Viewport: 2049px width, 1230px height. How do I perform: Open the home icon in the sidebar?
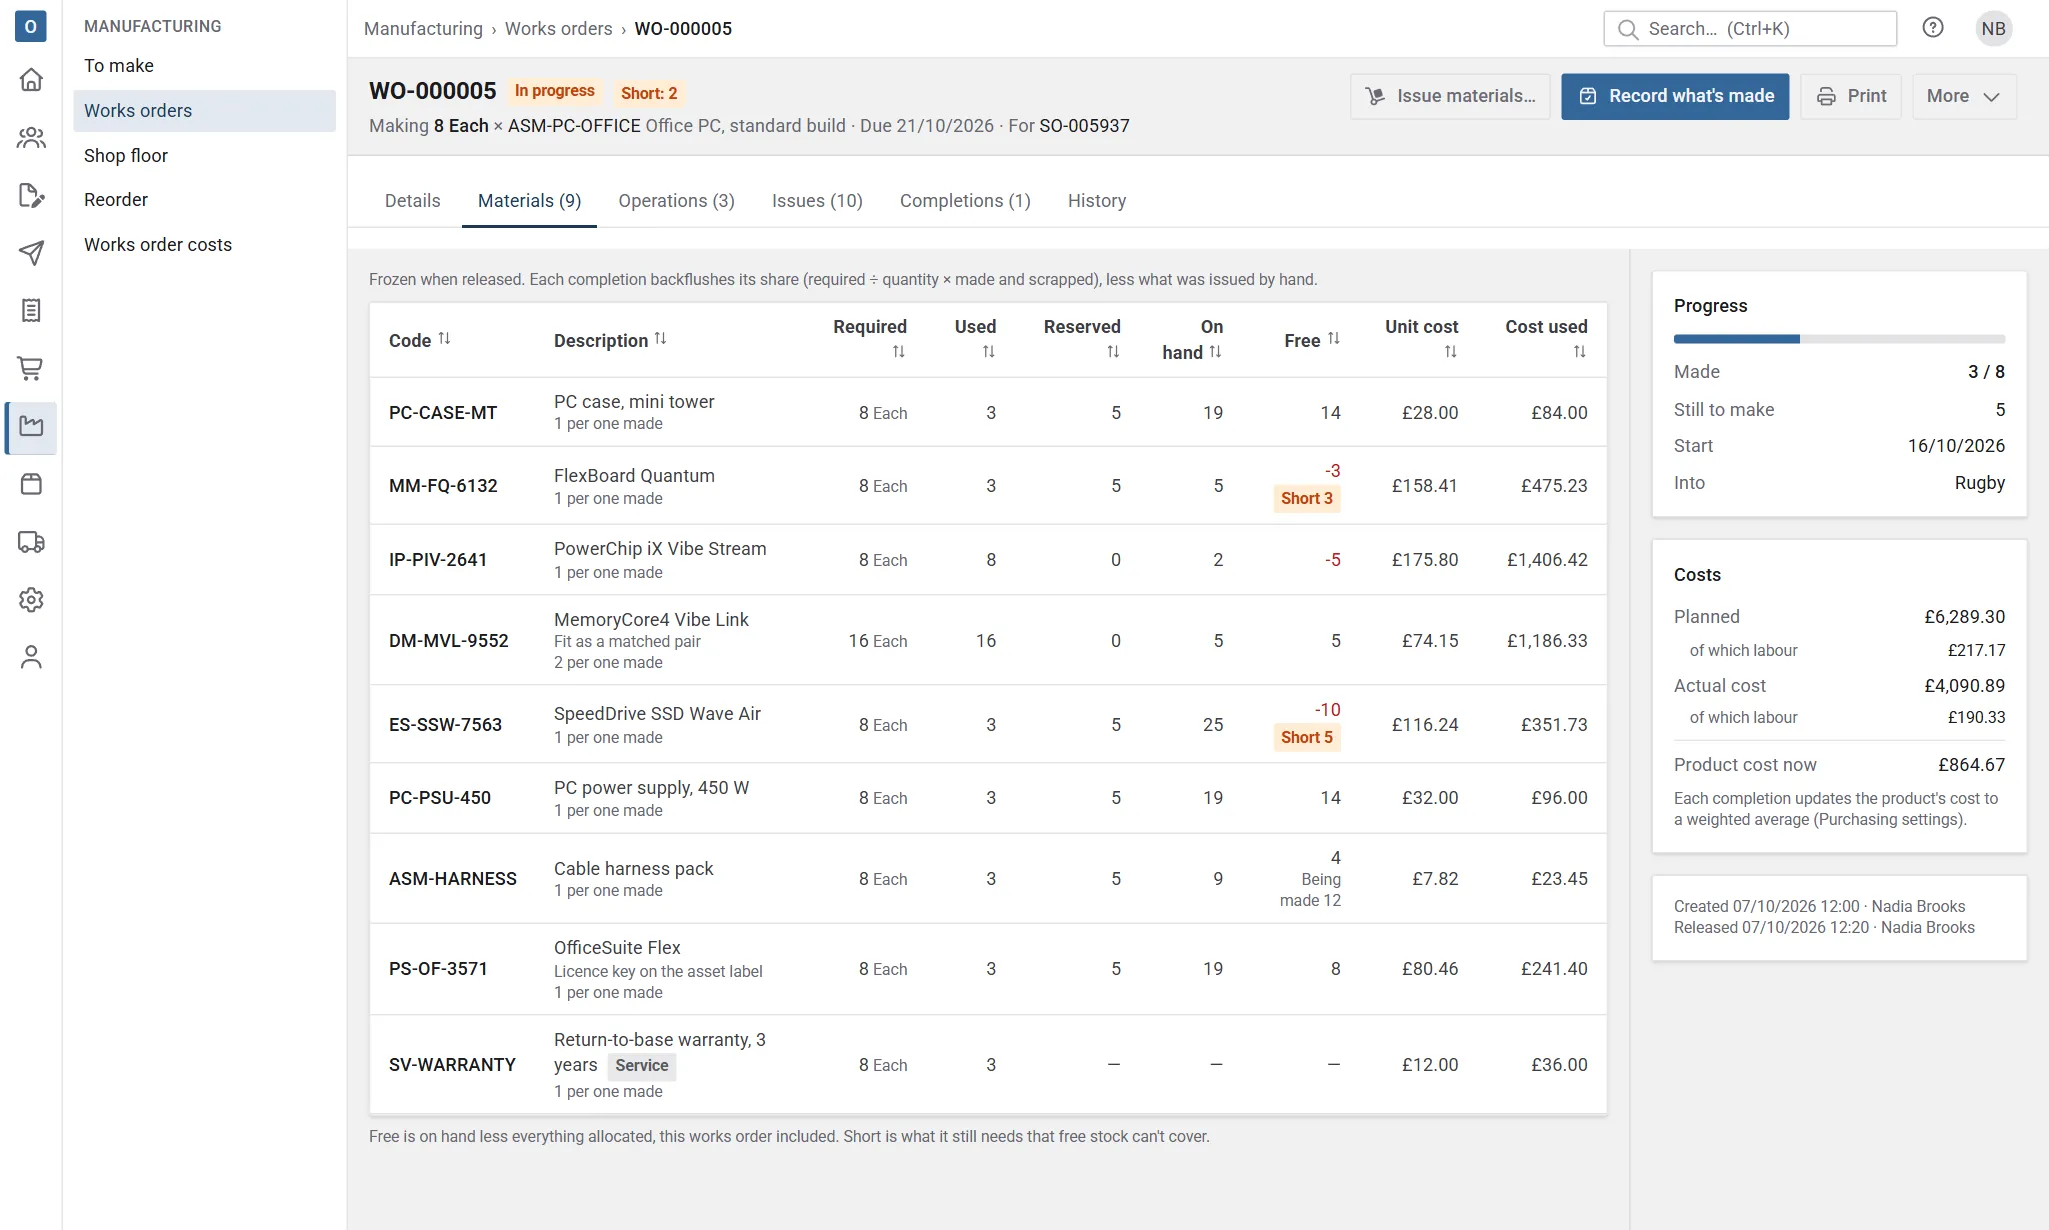[x=31, y=79]
